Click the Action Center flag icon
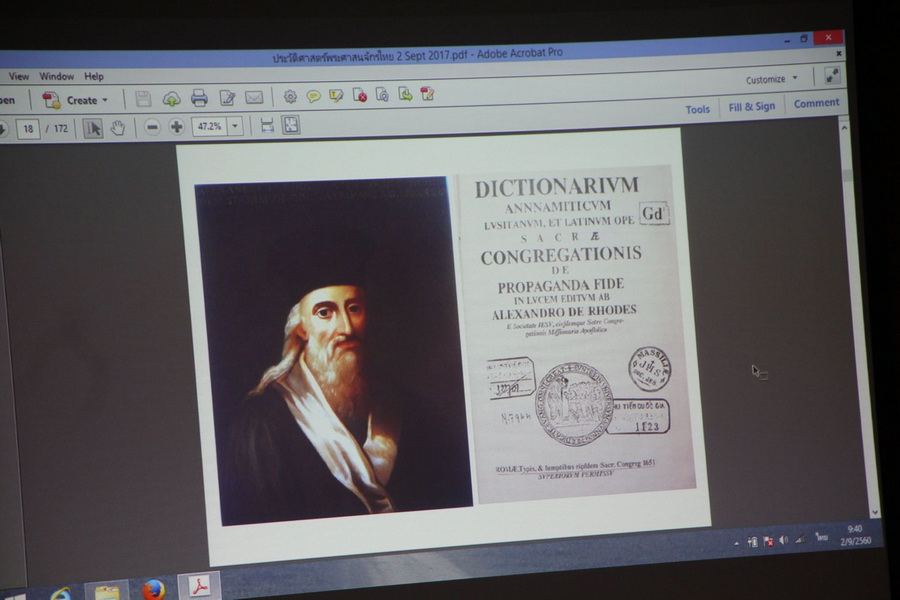This screenshot has width=900, height=600. tap(768, 541)
